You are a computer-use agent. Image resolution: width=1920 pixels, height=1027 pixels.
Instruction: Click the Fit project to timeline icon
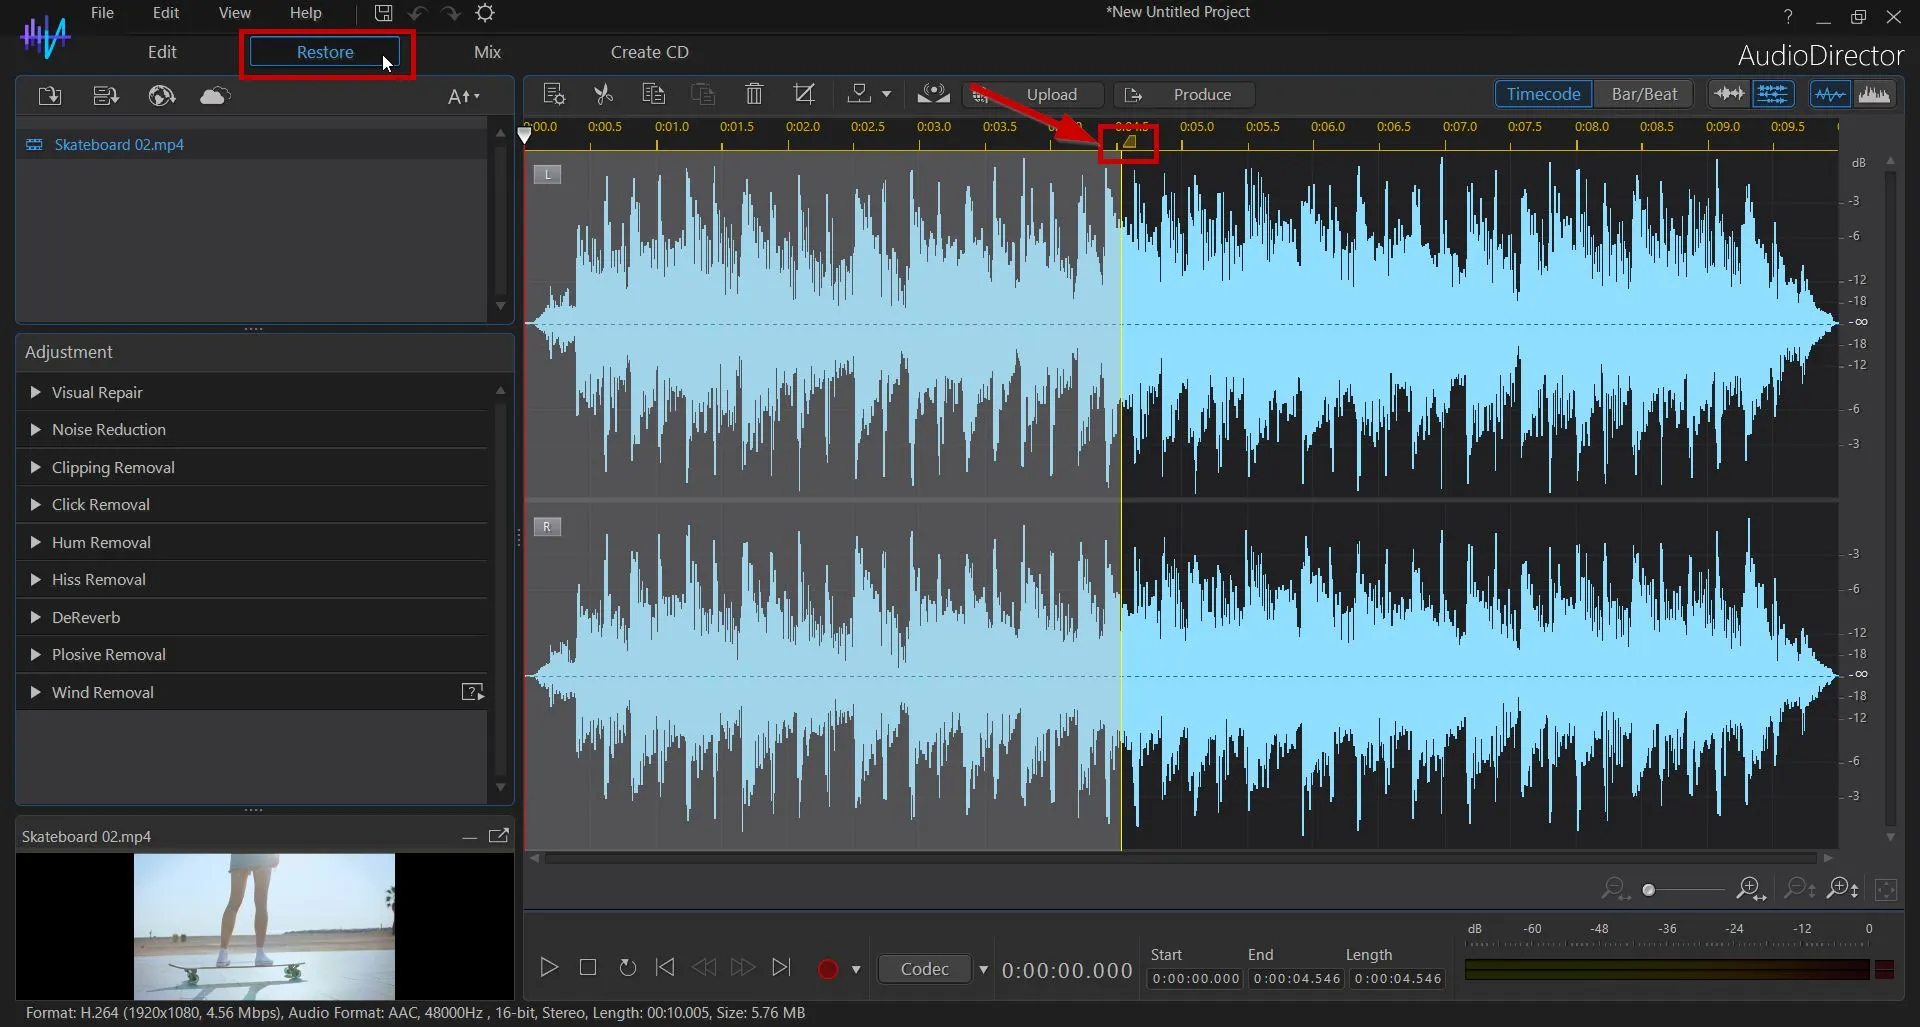point(1887,889)
